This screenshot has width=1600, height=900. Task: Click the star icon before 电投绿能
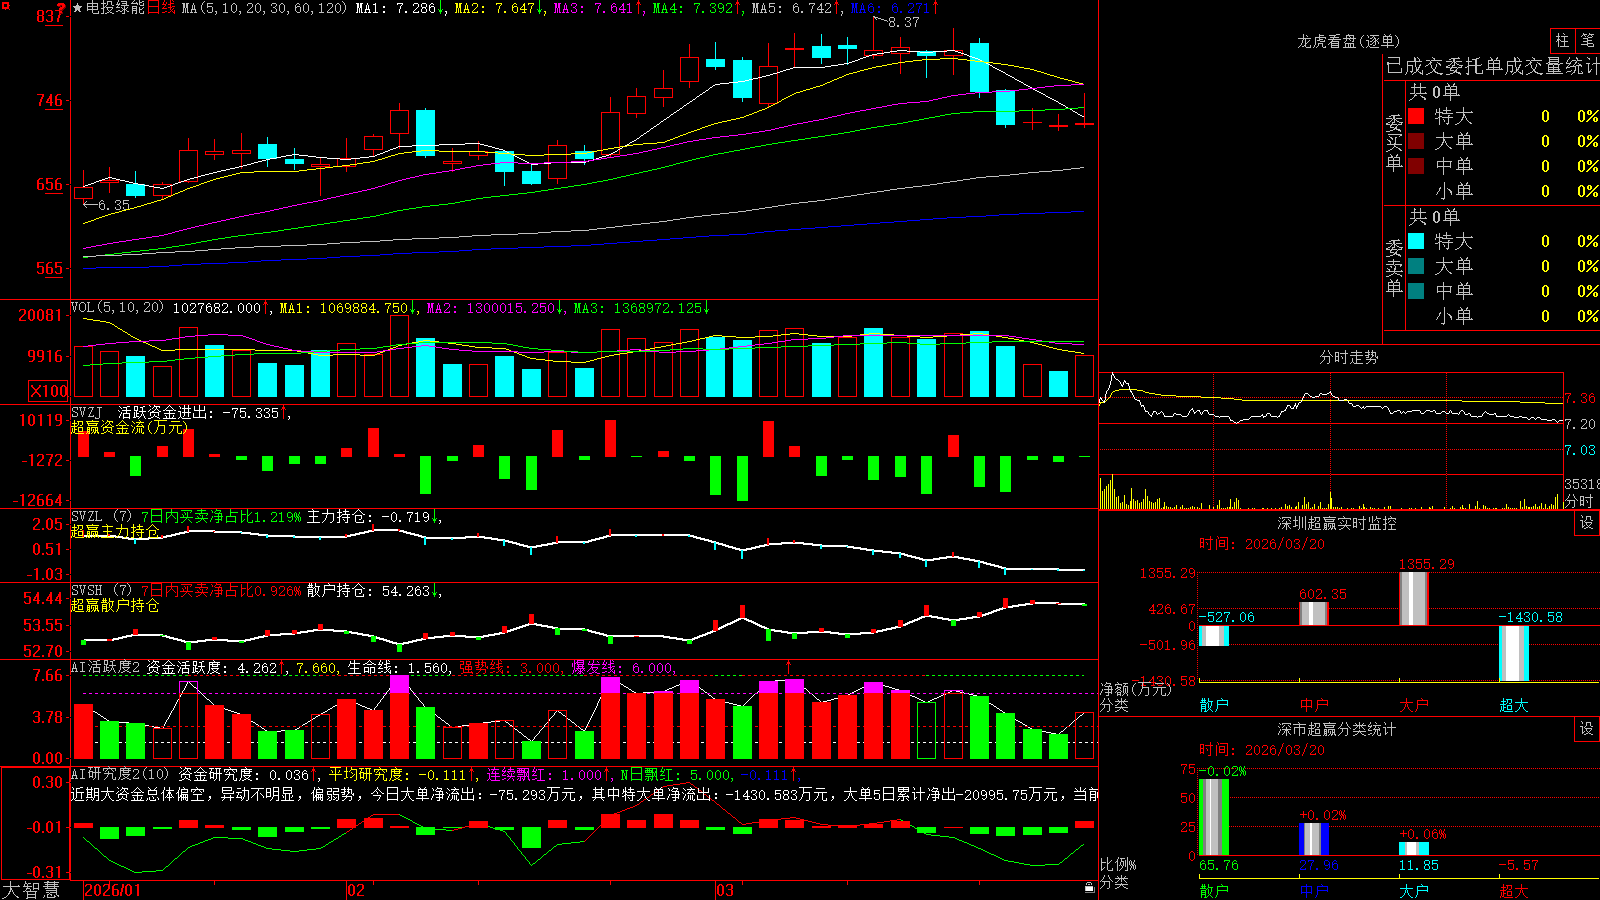click(x=78, y=8)
